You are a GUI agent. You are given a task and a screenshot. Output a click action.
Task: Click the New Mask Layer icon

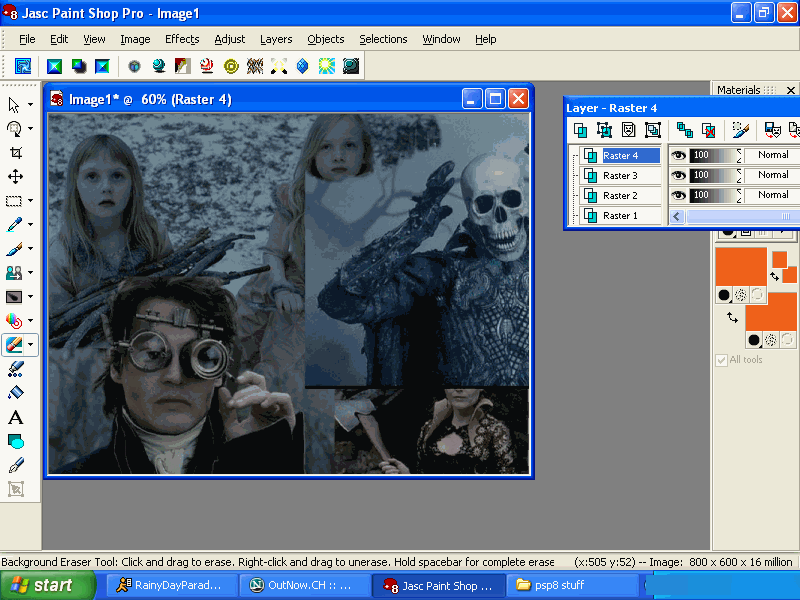coord(629,130)
